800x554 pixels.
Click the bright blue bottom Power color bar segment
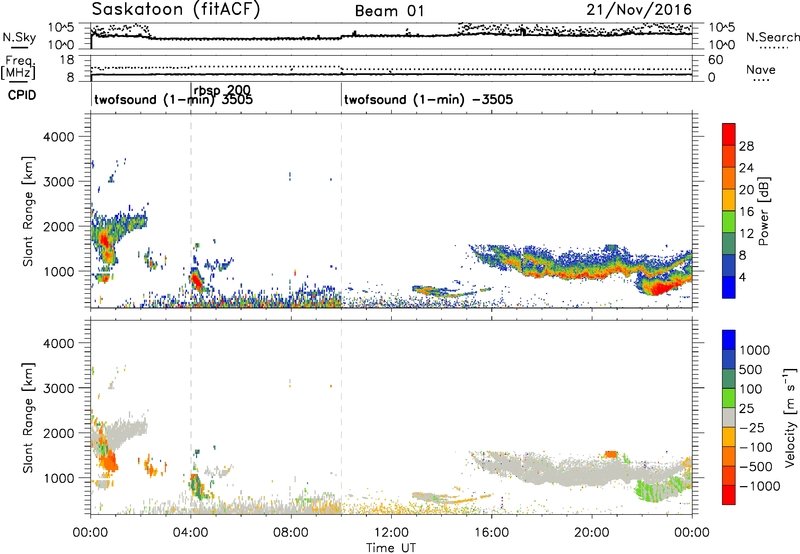[729, 287]
